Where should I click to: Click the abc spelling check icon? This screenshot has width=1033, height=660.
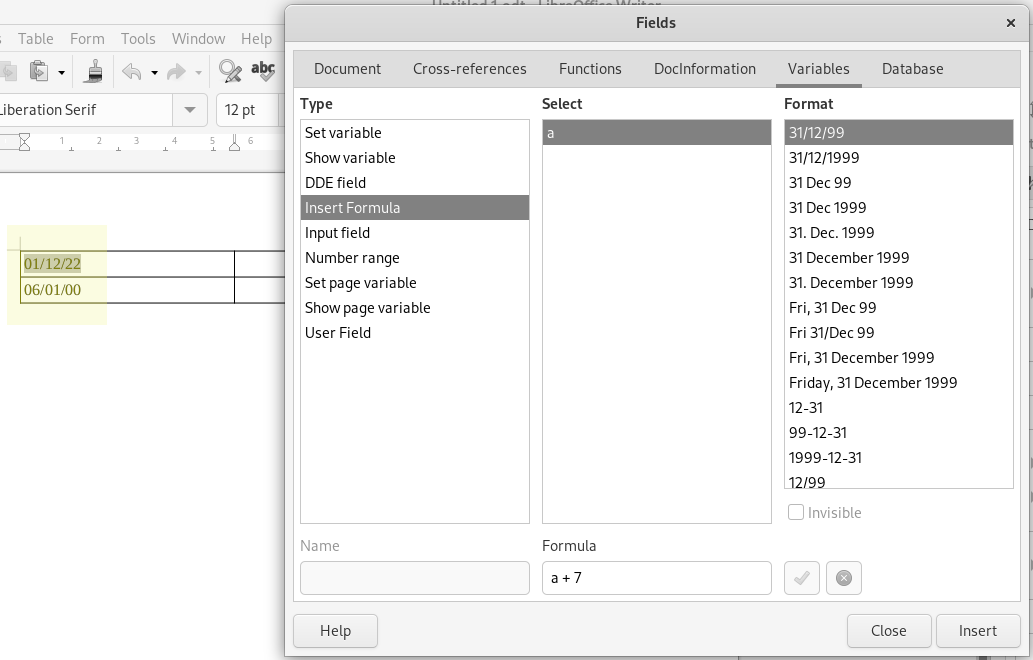pyautogui.click(x=263, y=70)
